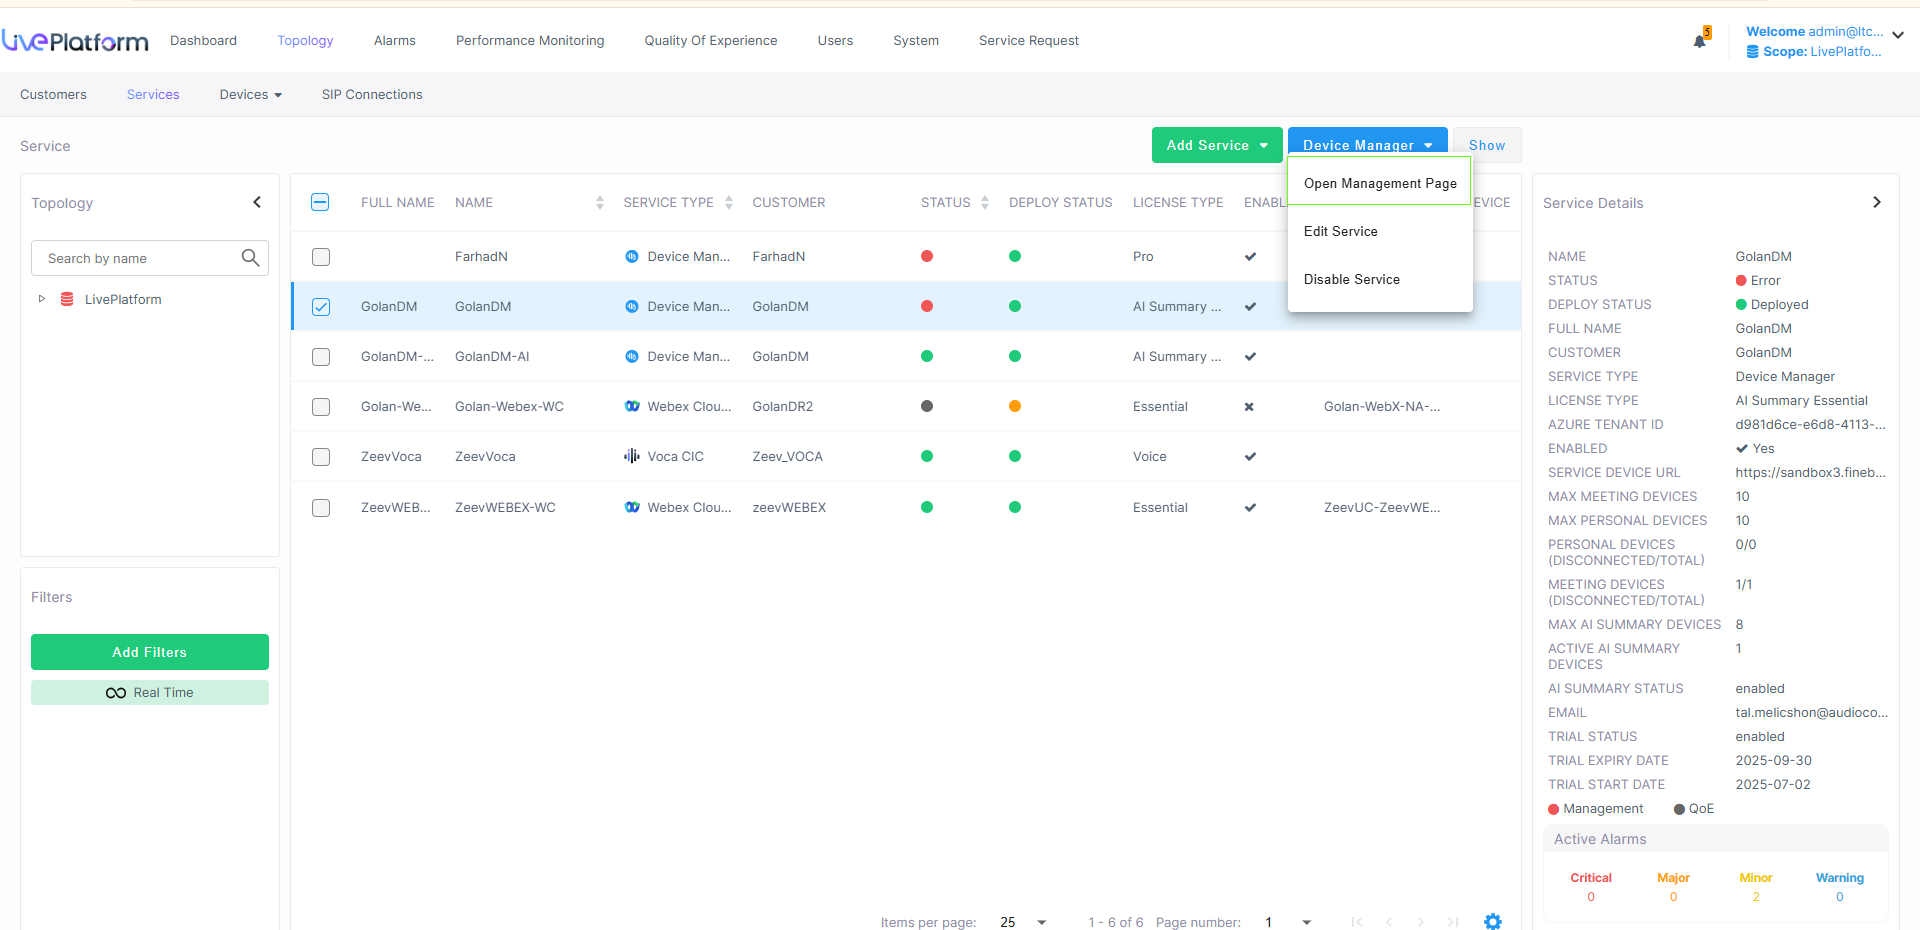Expand the LivePlatform tree node
Screen dimensions: 1920x930
[x=41, y=299]
